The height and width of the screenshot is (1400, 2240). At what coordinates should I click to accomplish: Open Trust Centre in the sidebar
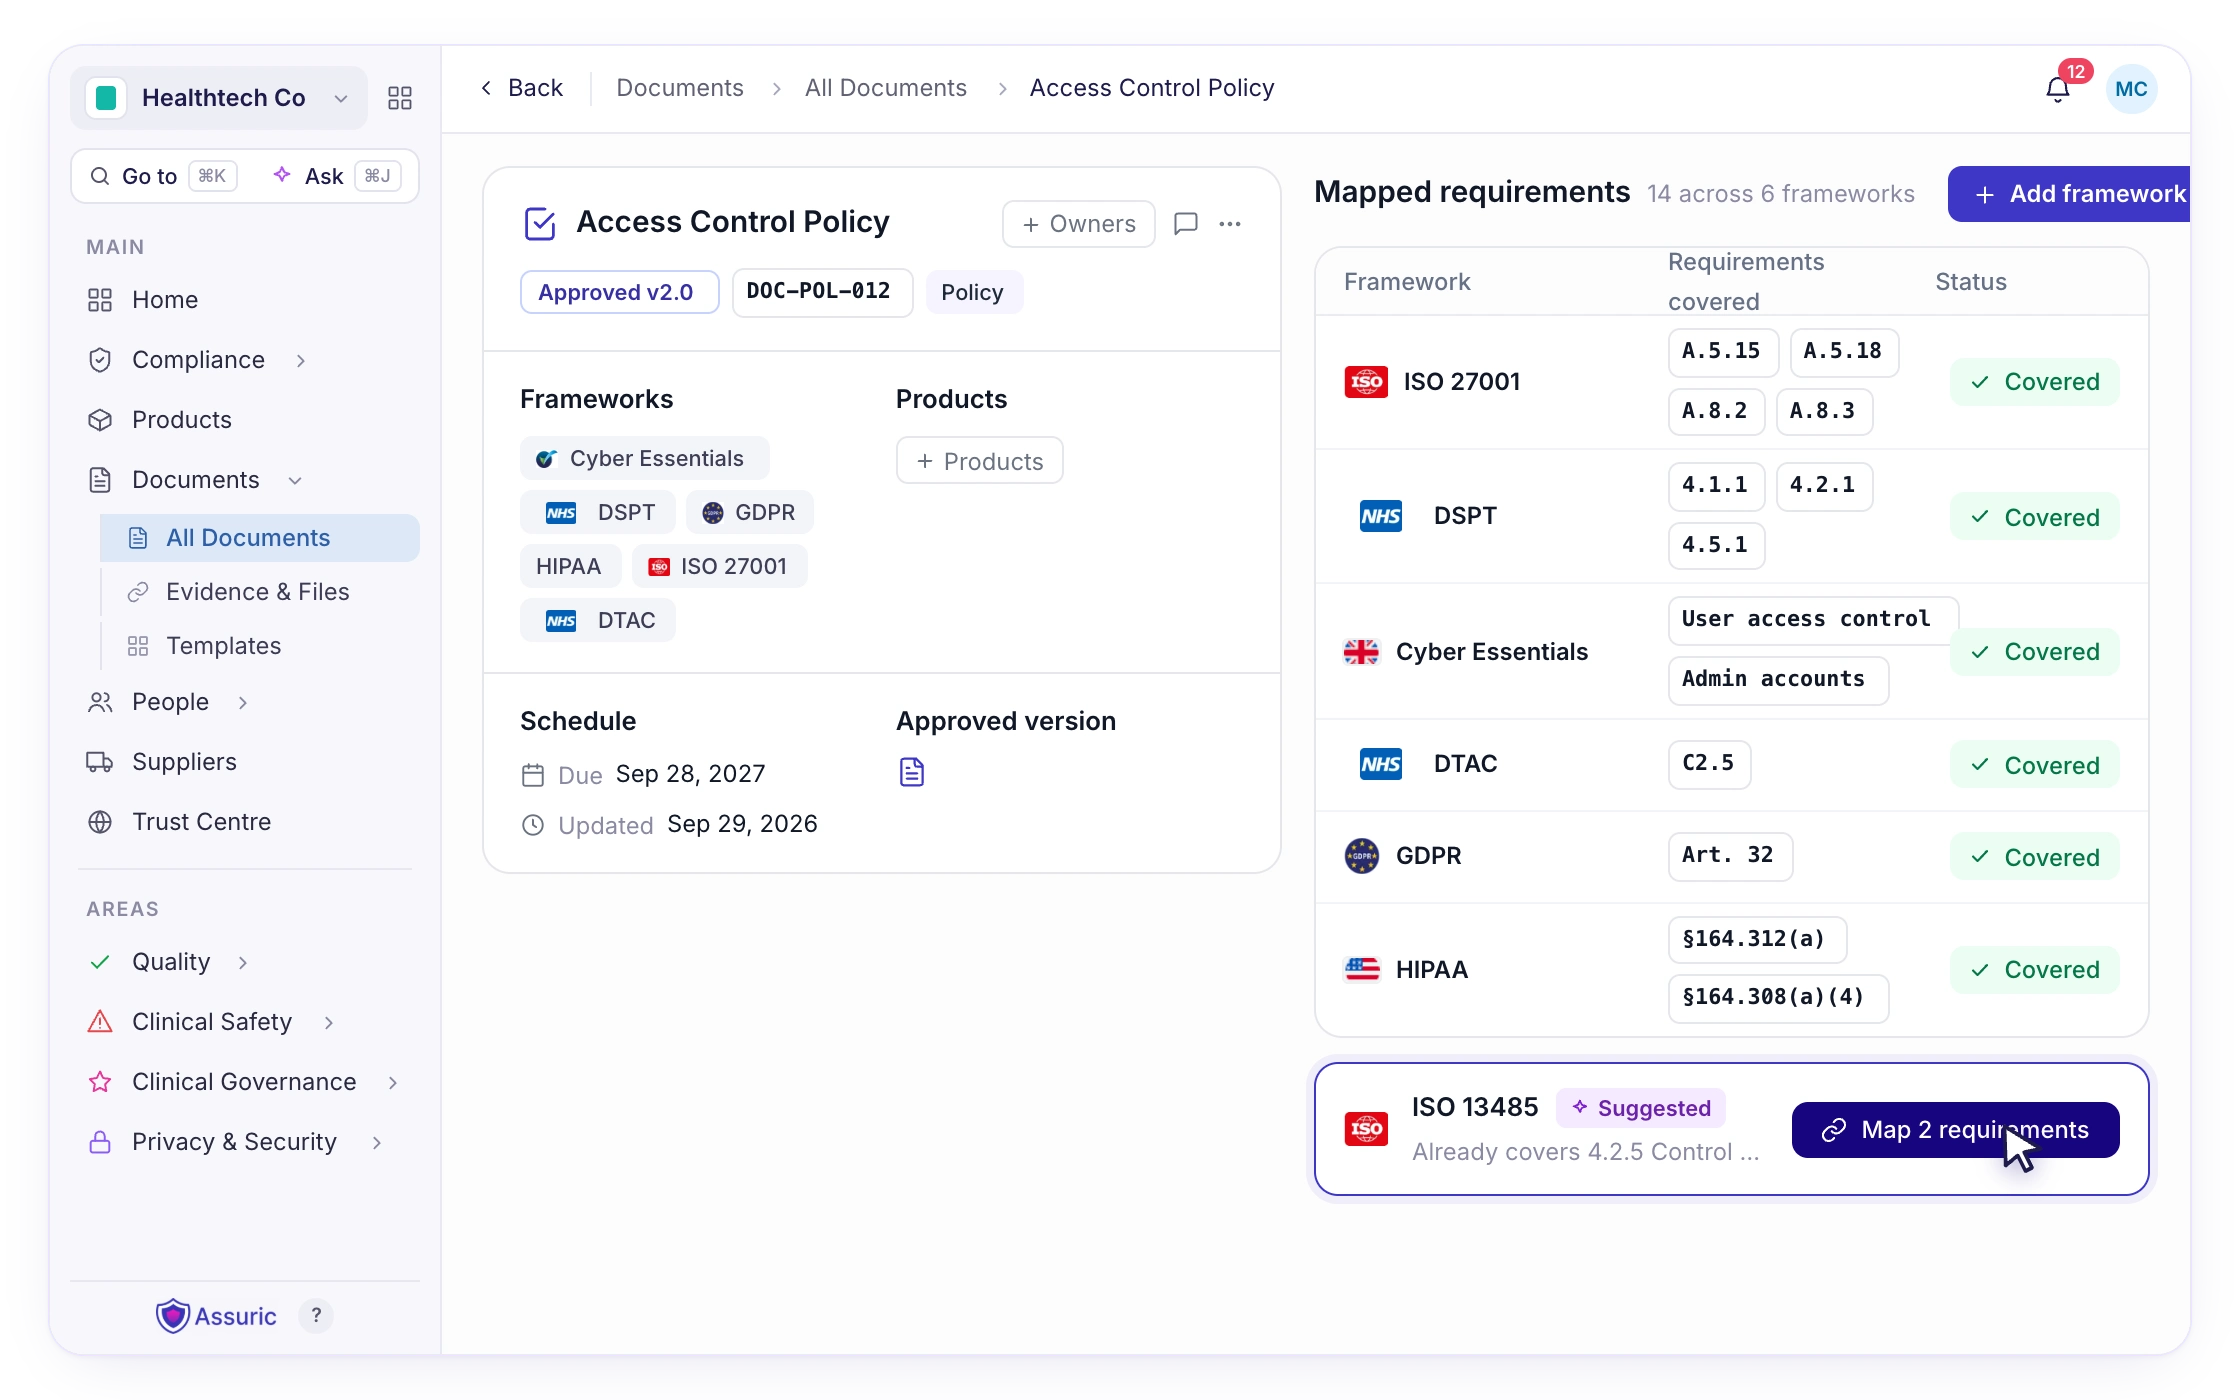coord(245,822)
